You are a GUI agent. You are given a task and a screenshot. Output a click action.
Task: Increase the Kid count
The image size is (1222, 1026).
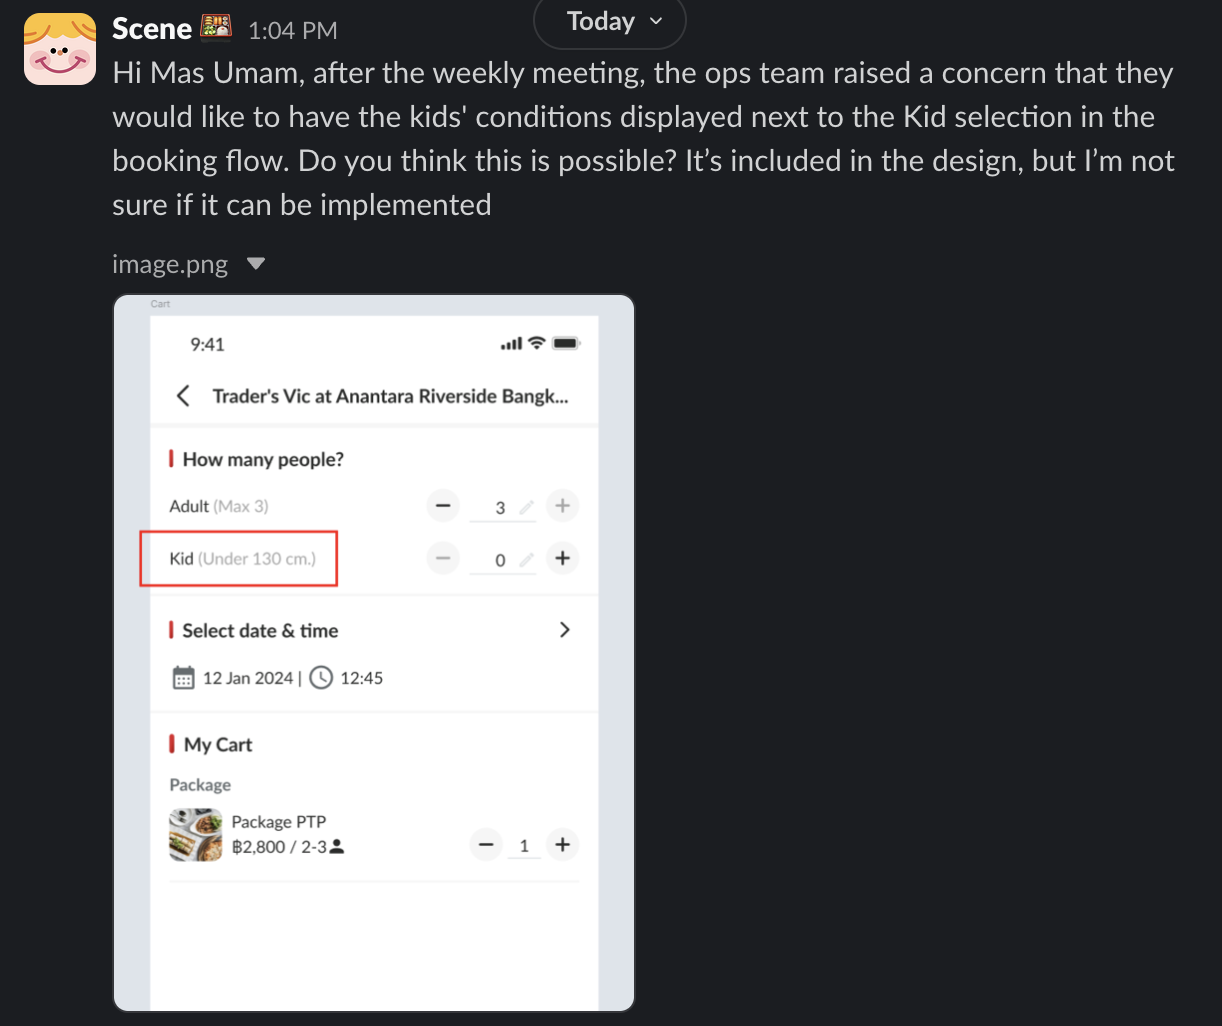[x=563, y=558]
